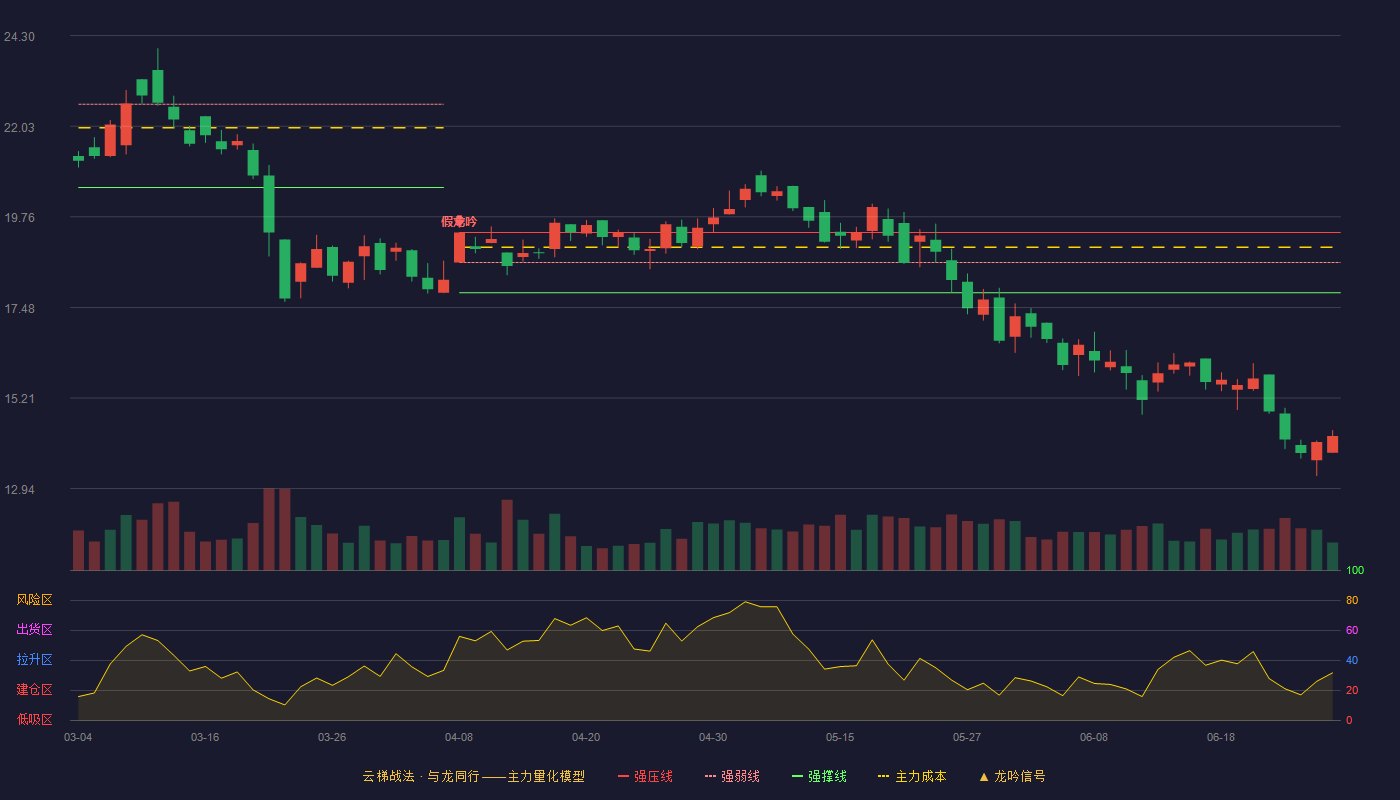Image resolution: width=1400 pixels, height=800 pixels.
Task: Select the 06-08 date label
Action: click(1094, 737)
